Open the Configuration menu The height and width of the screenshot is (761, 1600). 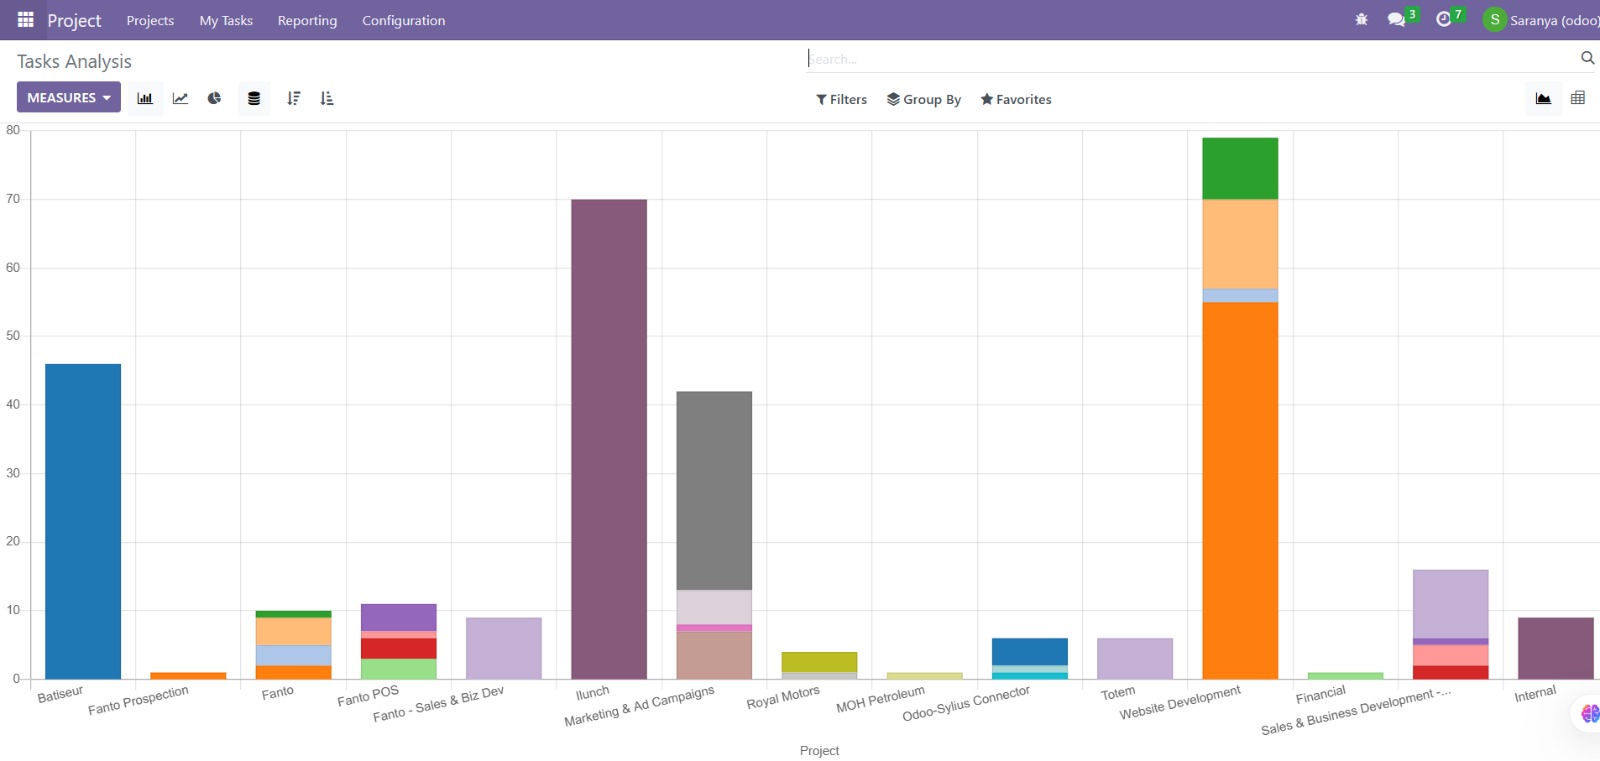point(404,20)
